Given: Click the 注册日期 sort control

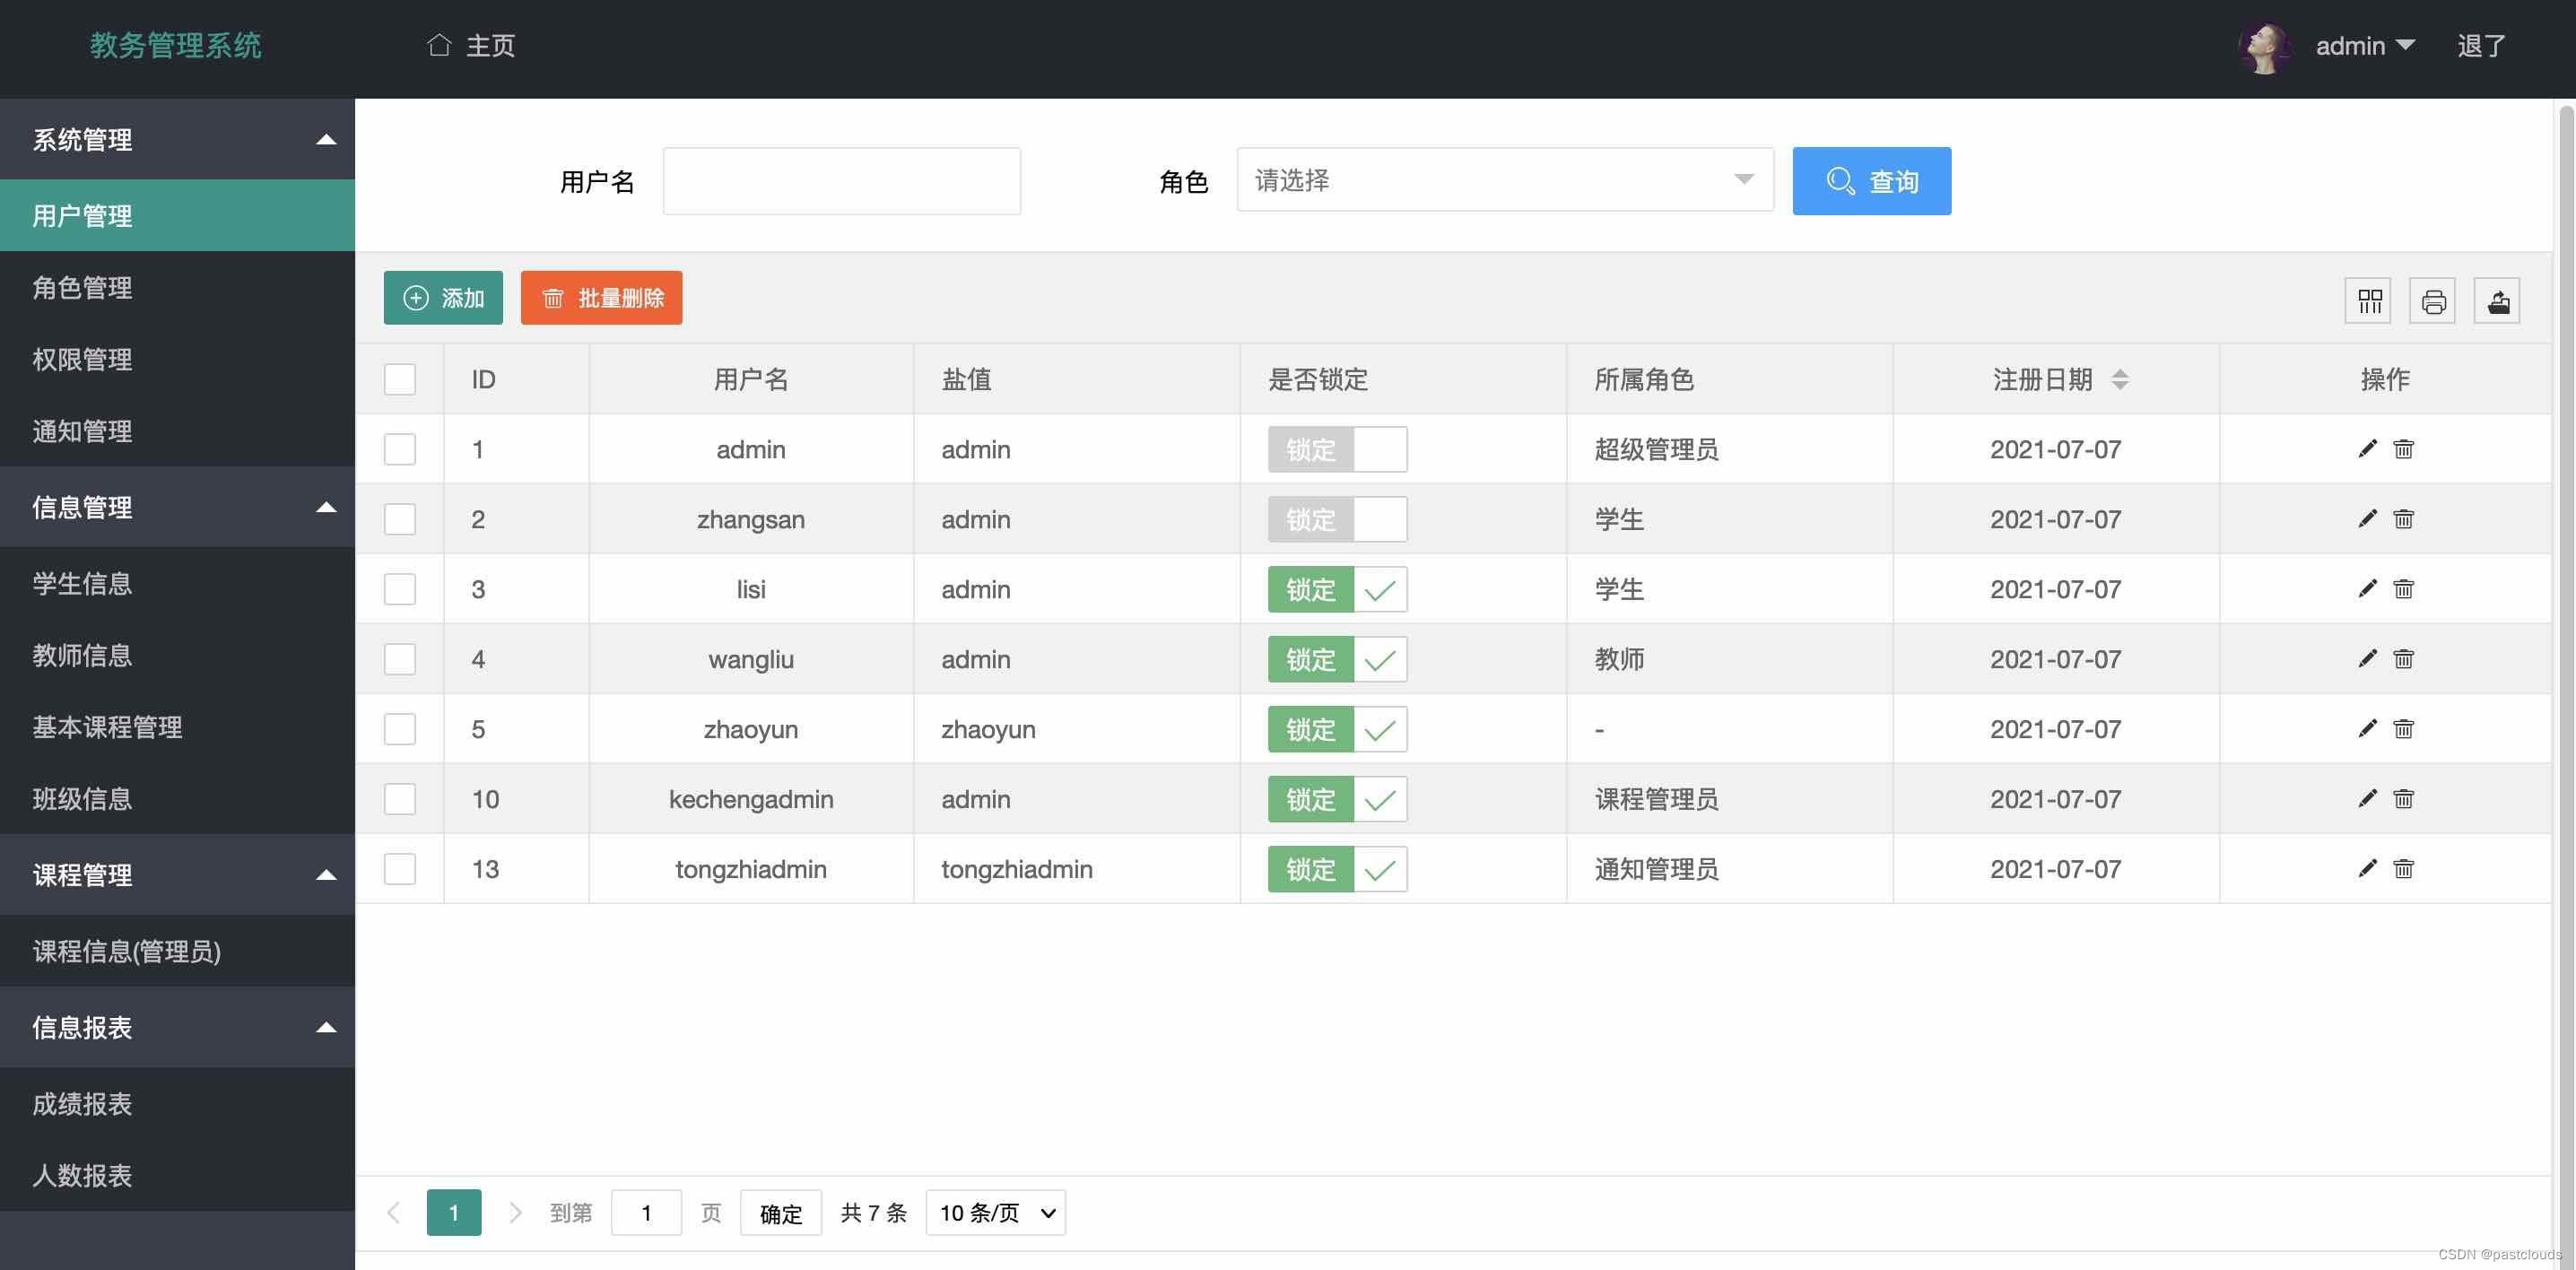Looking at the screenshot, I should tap(2119, 379).
